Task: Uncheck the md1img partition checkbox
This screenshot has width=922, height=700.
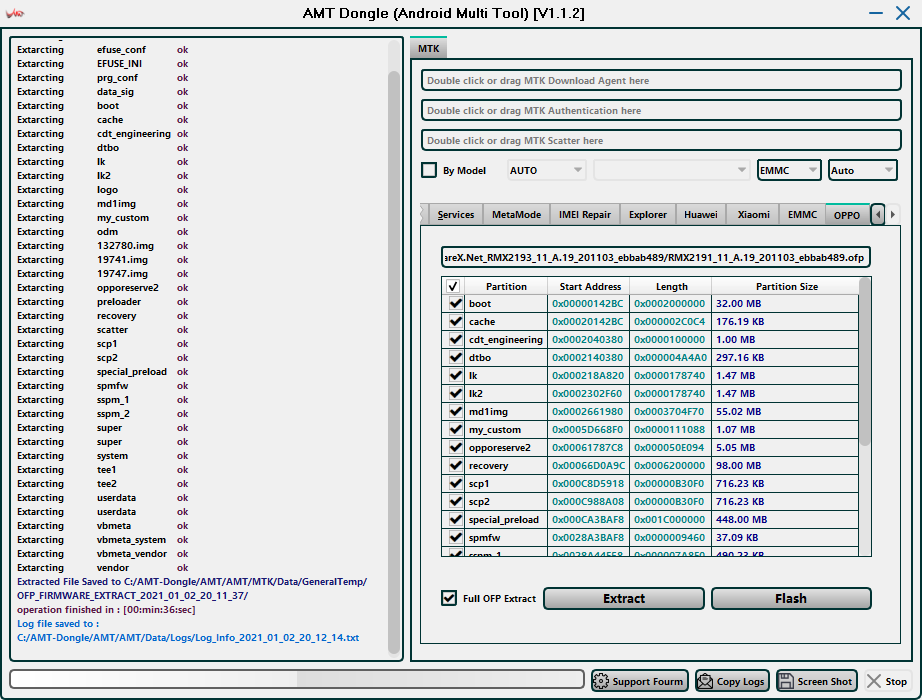Action: pyautogui.click(x=455, y=412)
